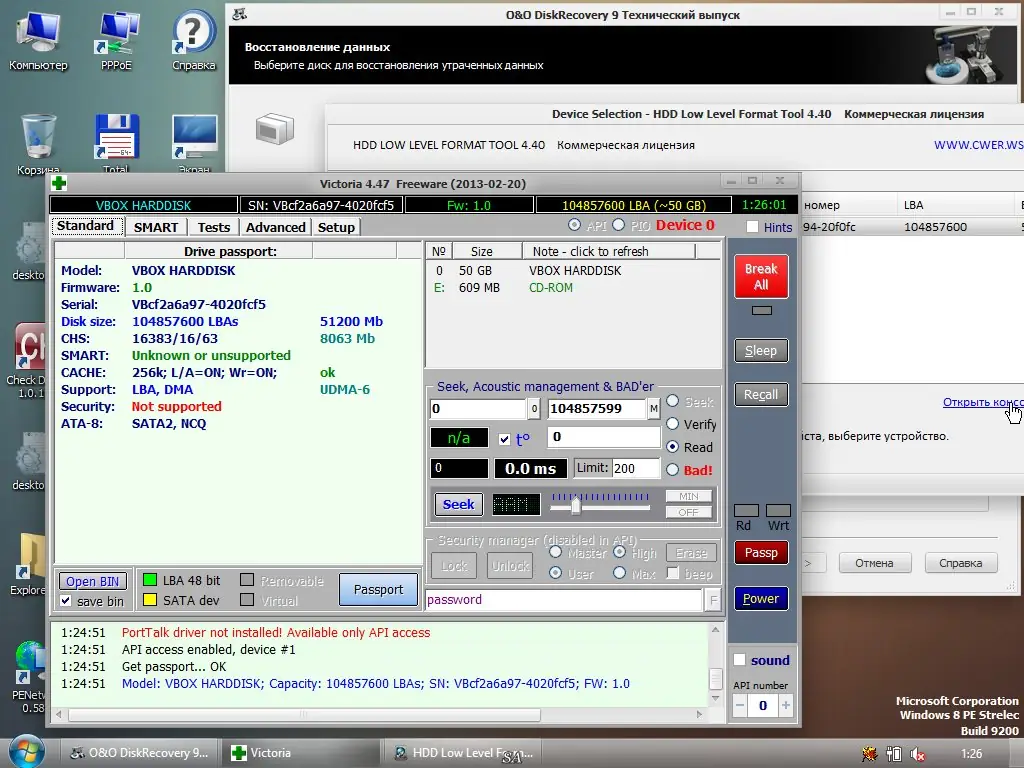Viewport: 1024px width, 768px height.
Task: Open the PENetwork desktop shortcut
Action: 29,676
